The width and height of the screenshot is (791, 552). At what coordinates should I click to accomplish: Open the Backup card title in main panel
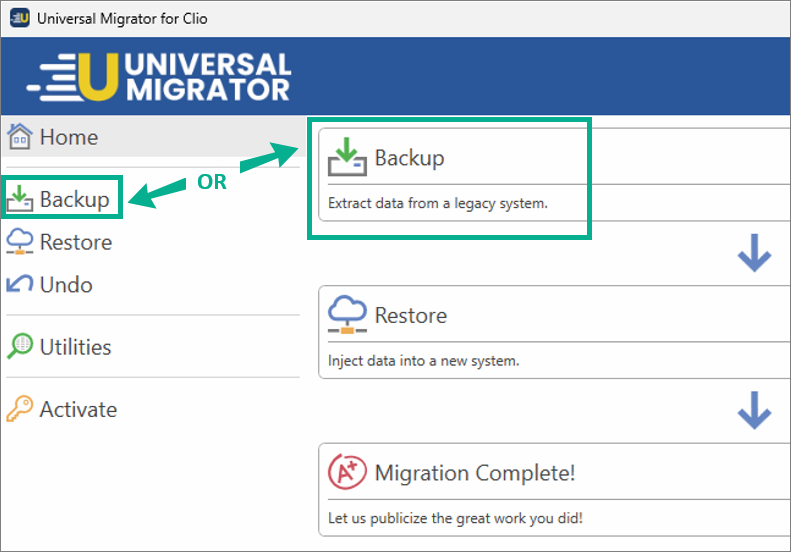click(x=410, y=158)
